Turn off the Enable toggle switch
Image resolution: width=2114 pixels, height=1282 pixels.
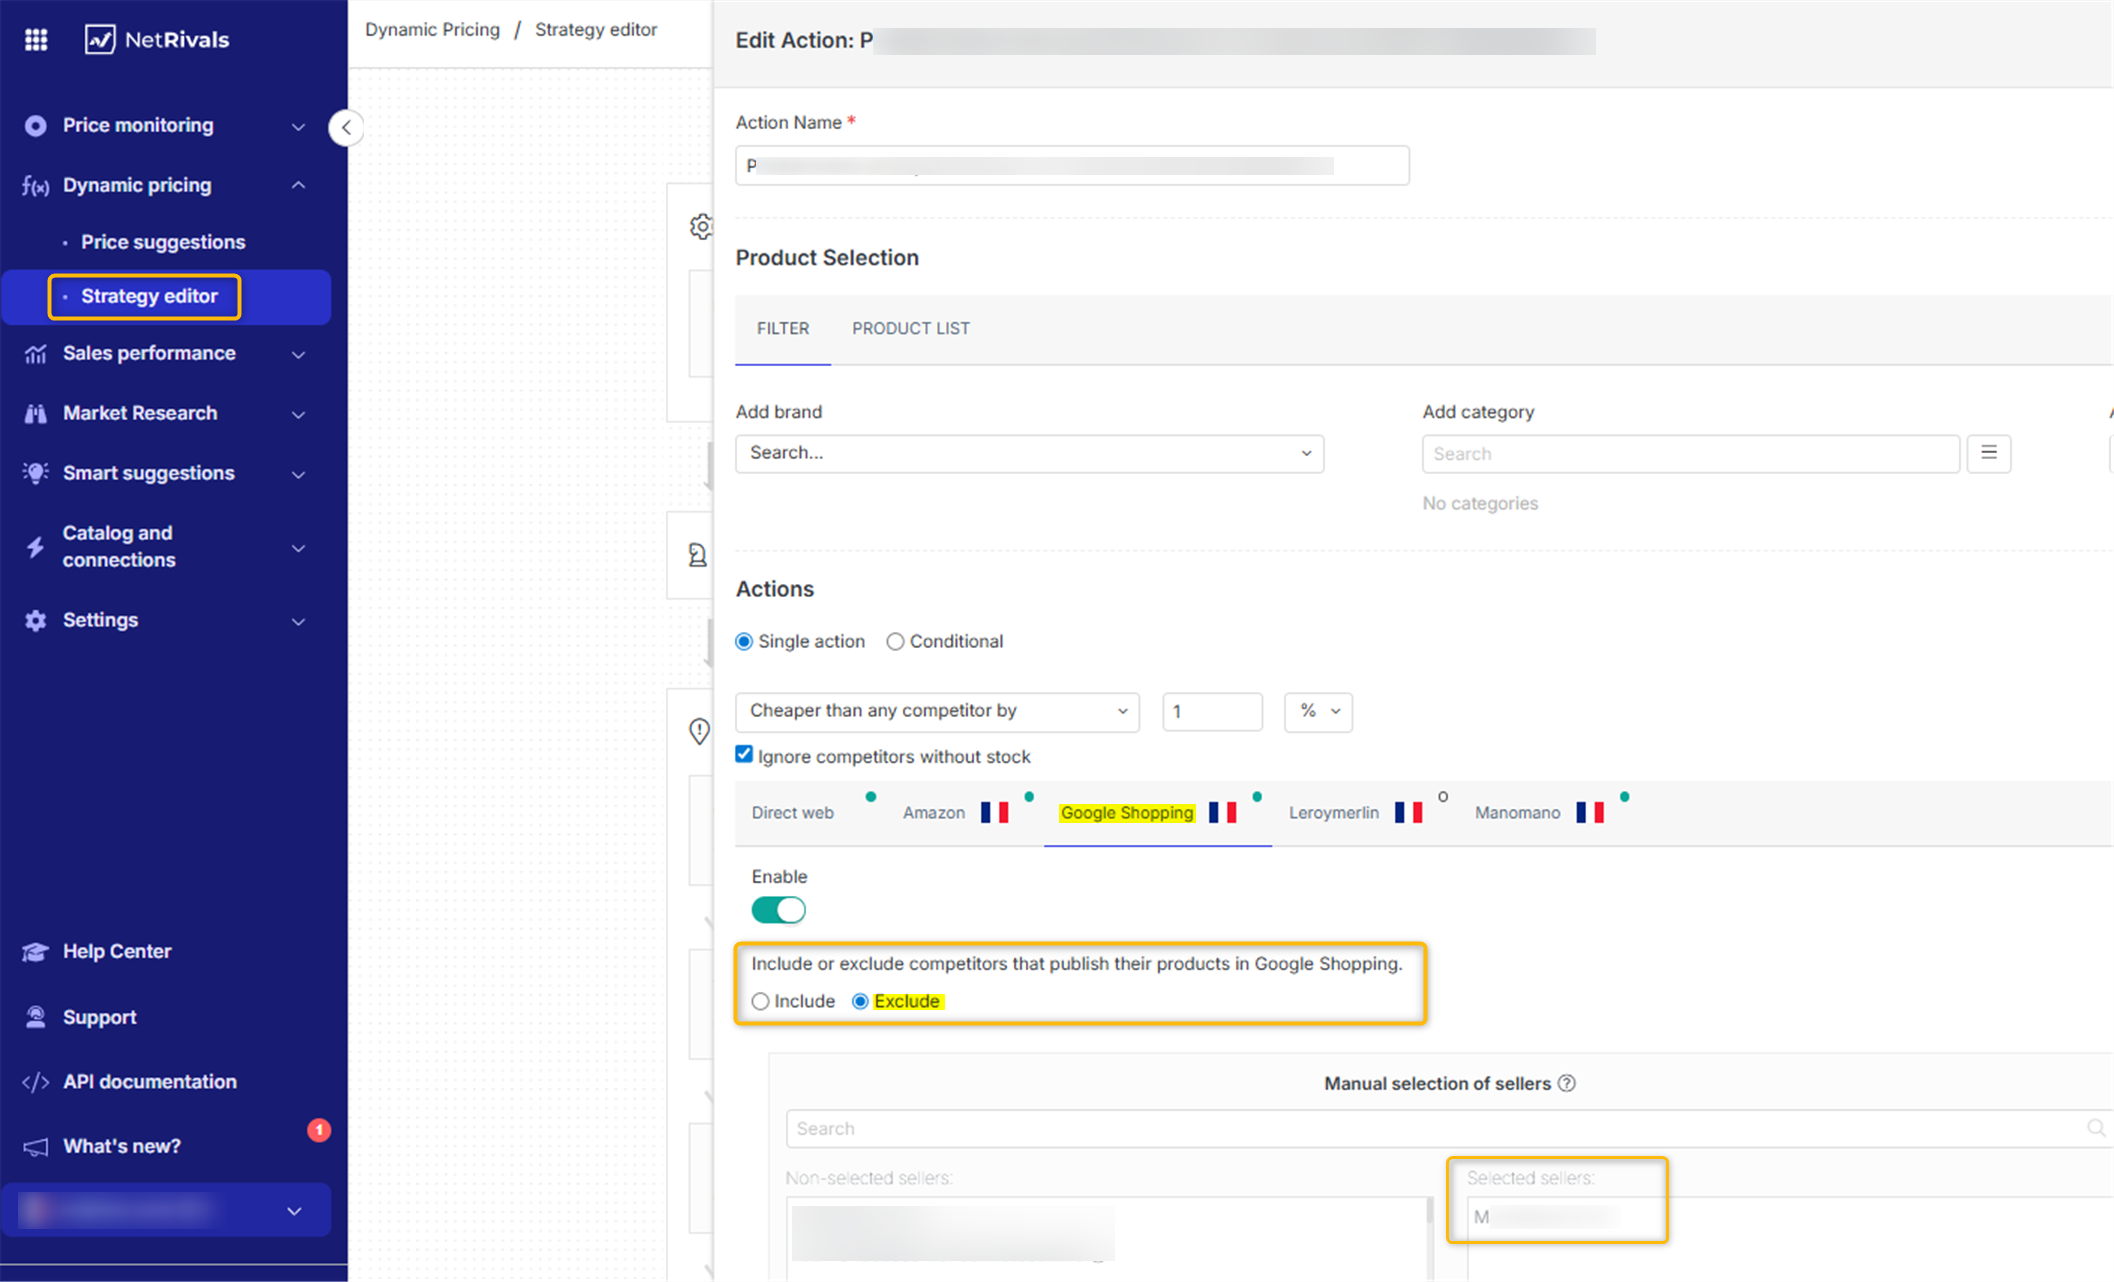coord(778,910)
